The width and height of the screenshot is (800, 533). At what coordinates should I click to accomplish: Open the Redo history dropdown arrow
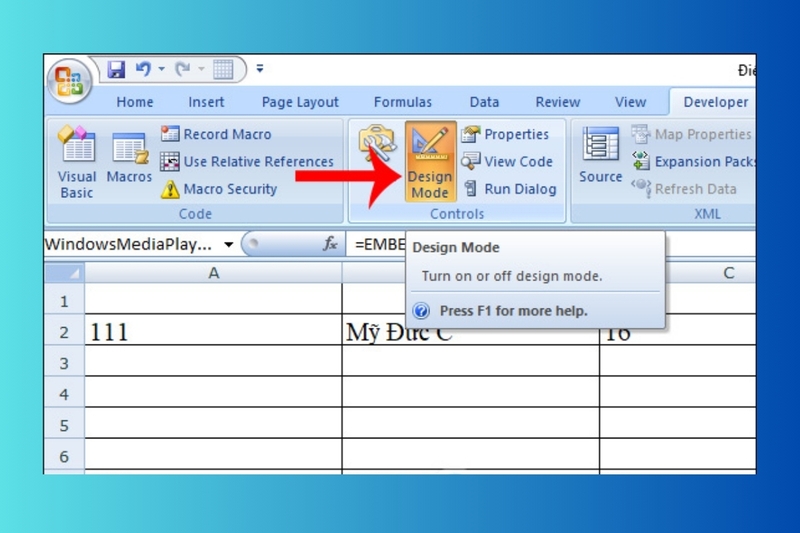click(x=201, y=68)
